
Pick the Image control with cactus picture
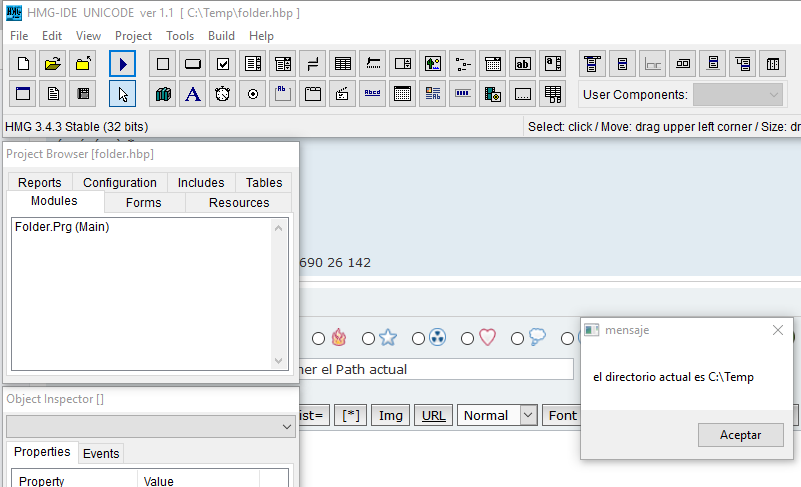point(433,64)
